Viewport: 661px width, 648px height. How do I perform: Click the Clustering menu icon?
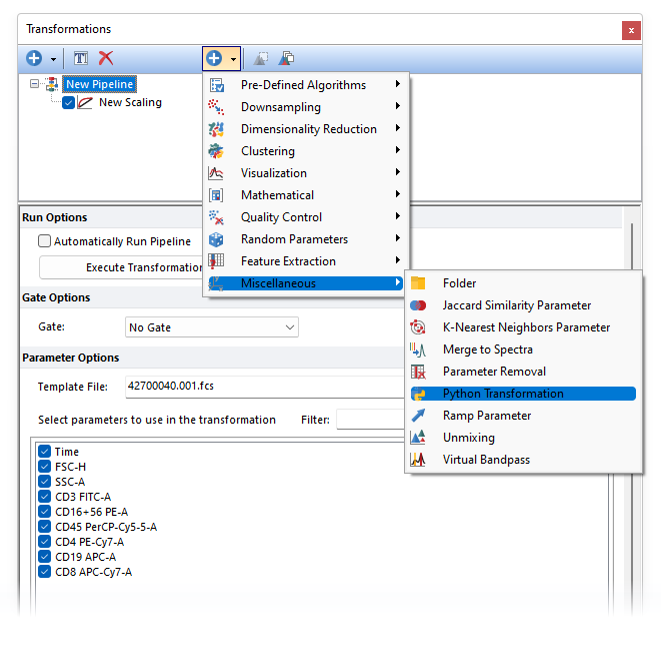[216, 151]
